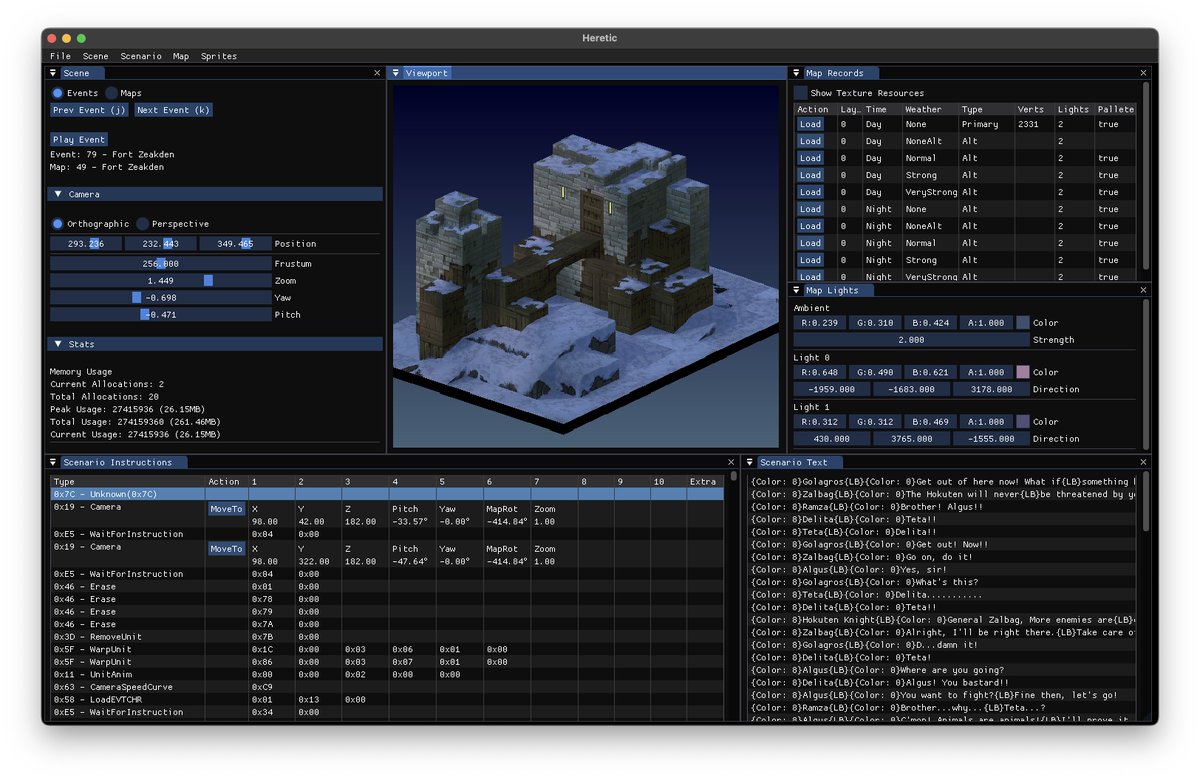The width and height of the screenshot is (1200, 780).
Task: Click Next Event (k) button
Action: pos(173,110)
